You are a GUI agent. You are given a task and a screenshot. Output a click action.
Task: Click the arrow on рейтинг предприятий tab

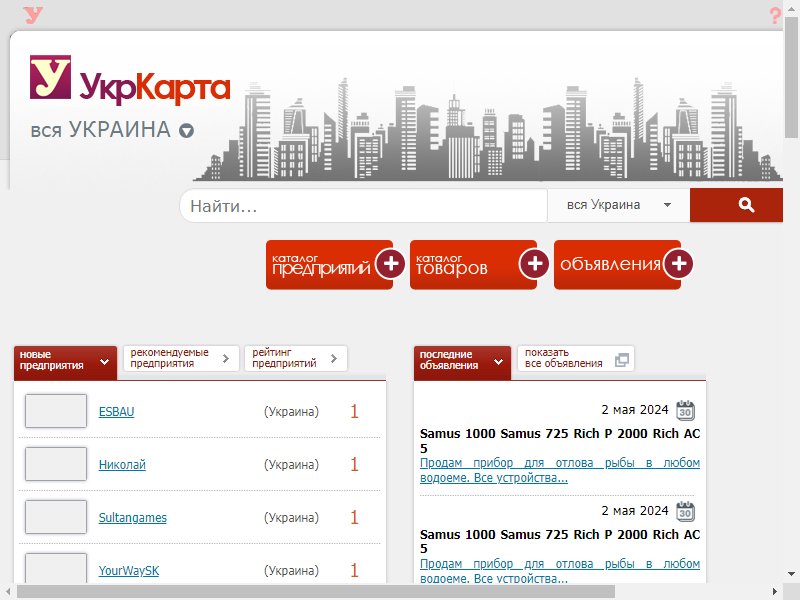pyautogui.click(x=334, y=359)
